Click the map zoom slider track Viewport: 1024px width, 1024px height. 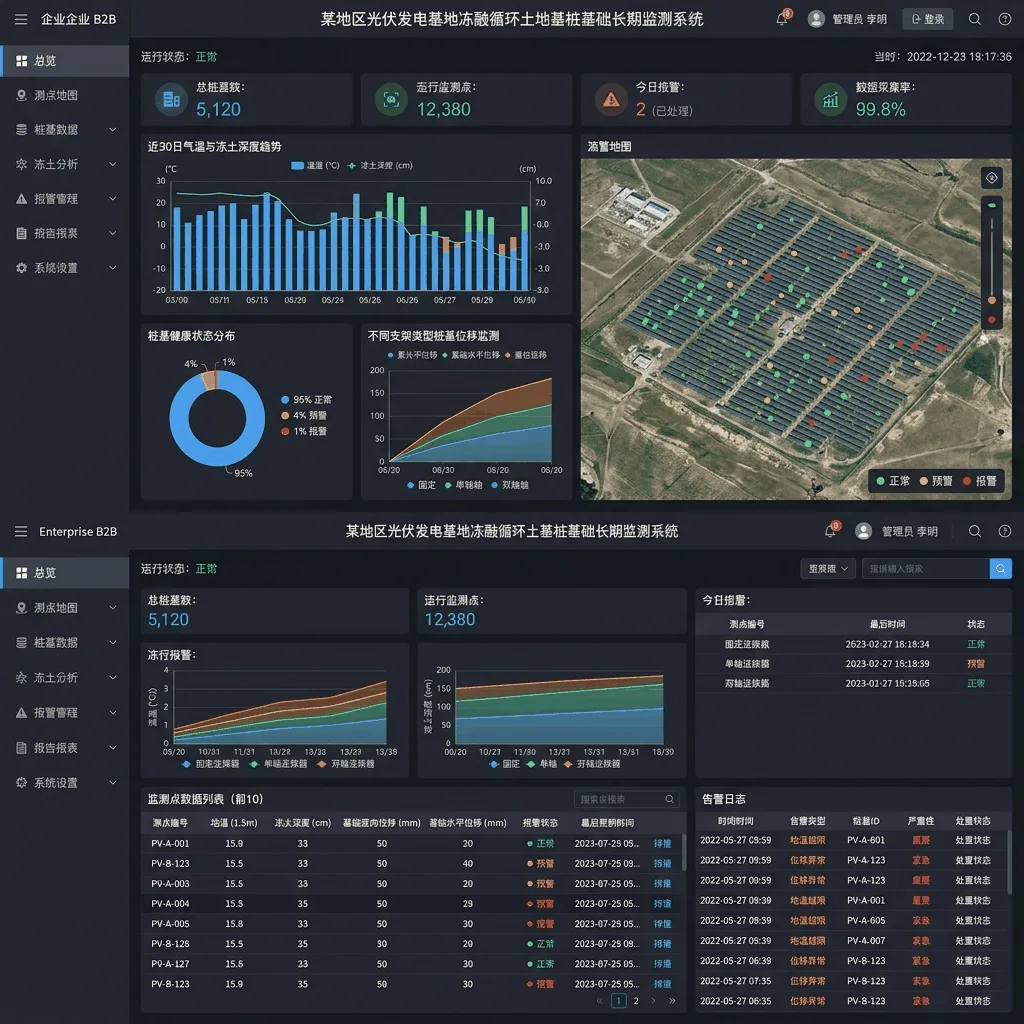(991, 255)
